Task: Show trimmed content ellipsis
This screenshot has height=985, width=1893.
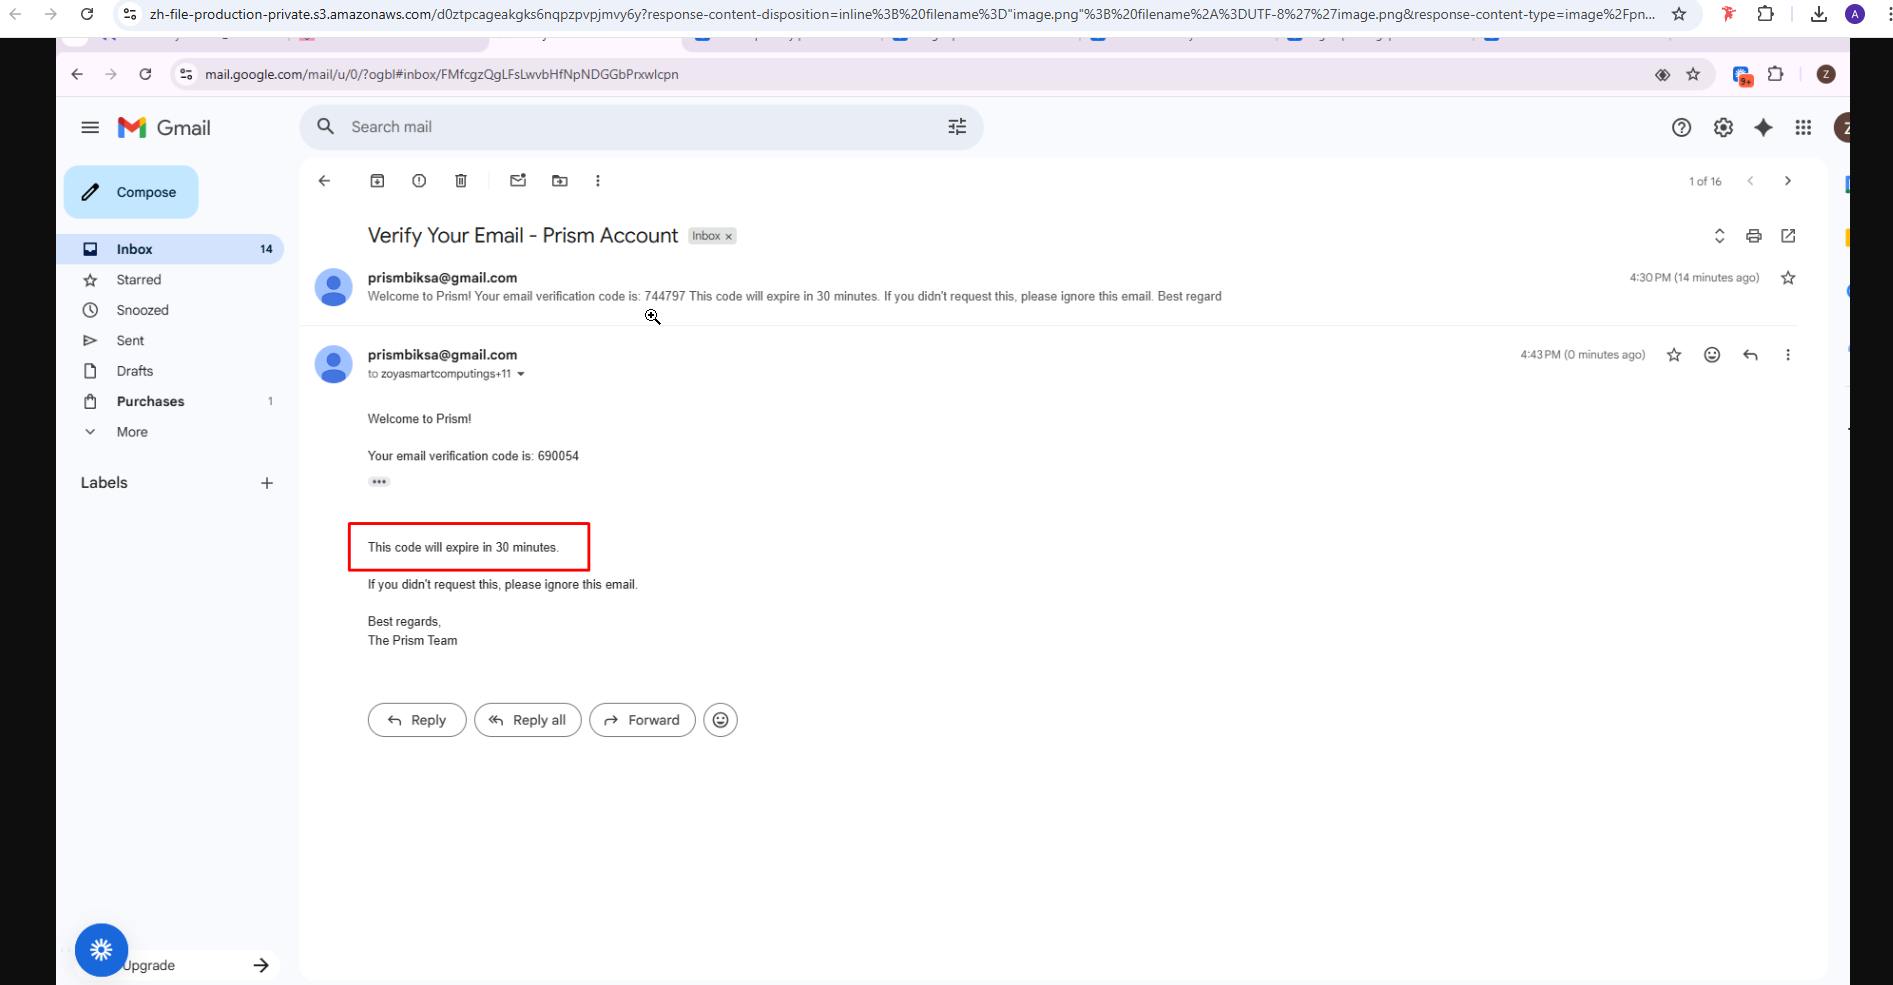Action: (379, 482)
